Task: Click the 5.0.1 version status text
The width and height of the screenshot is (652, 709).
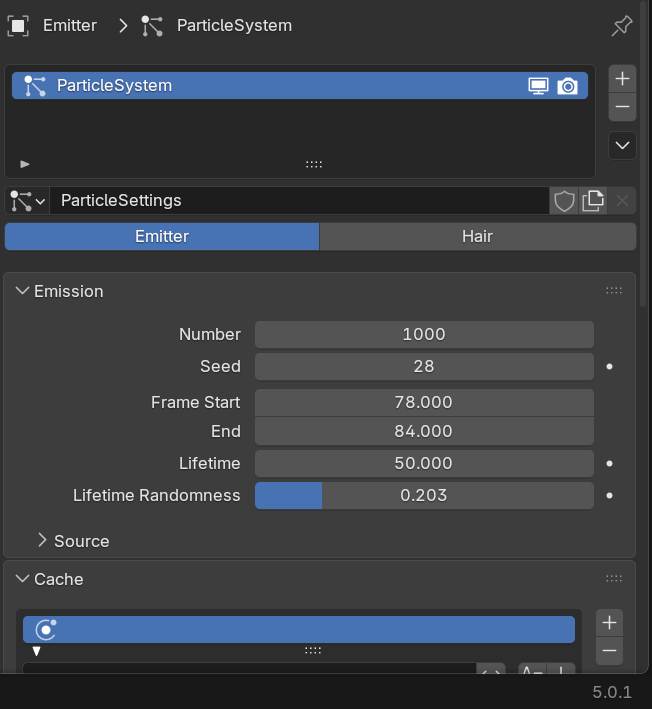Action: pos(612,692)
